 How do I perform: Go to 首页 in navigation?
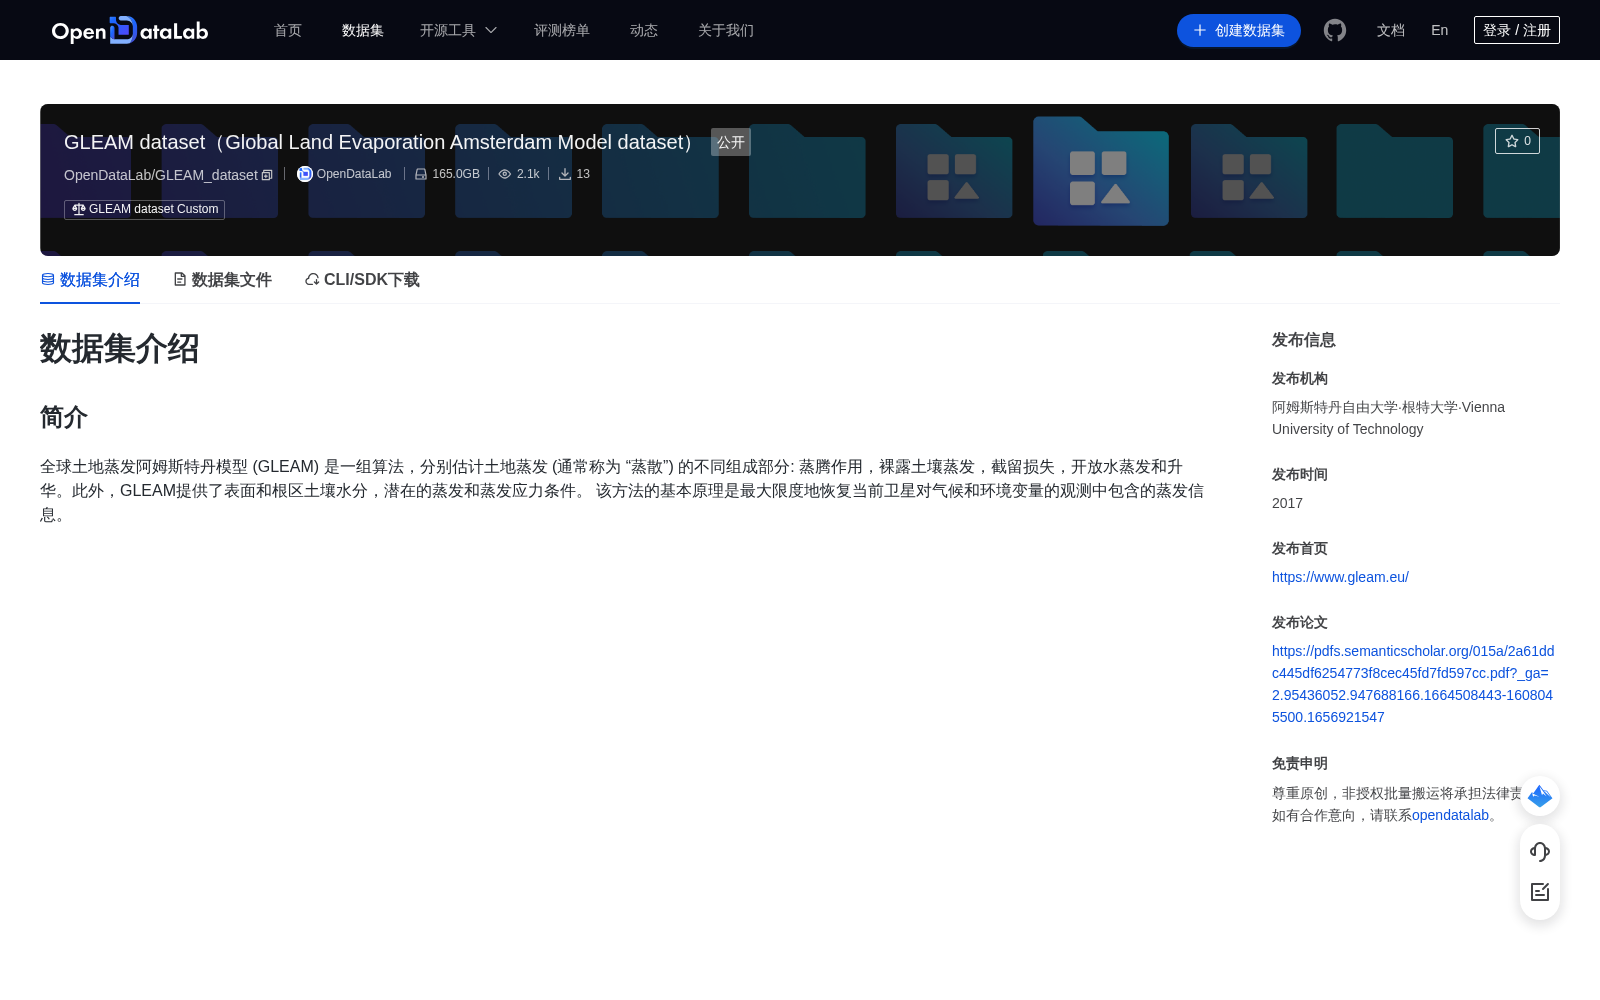tap(288, 30)
